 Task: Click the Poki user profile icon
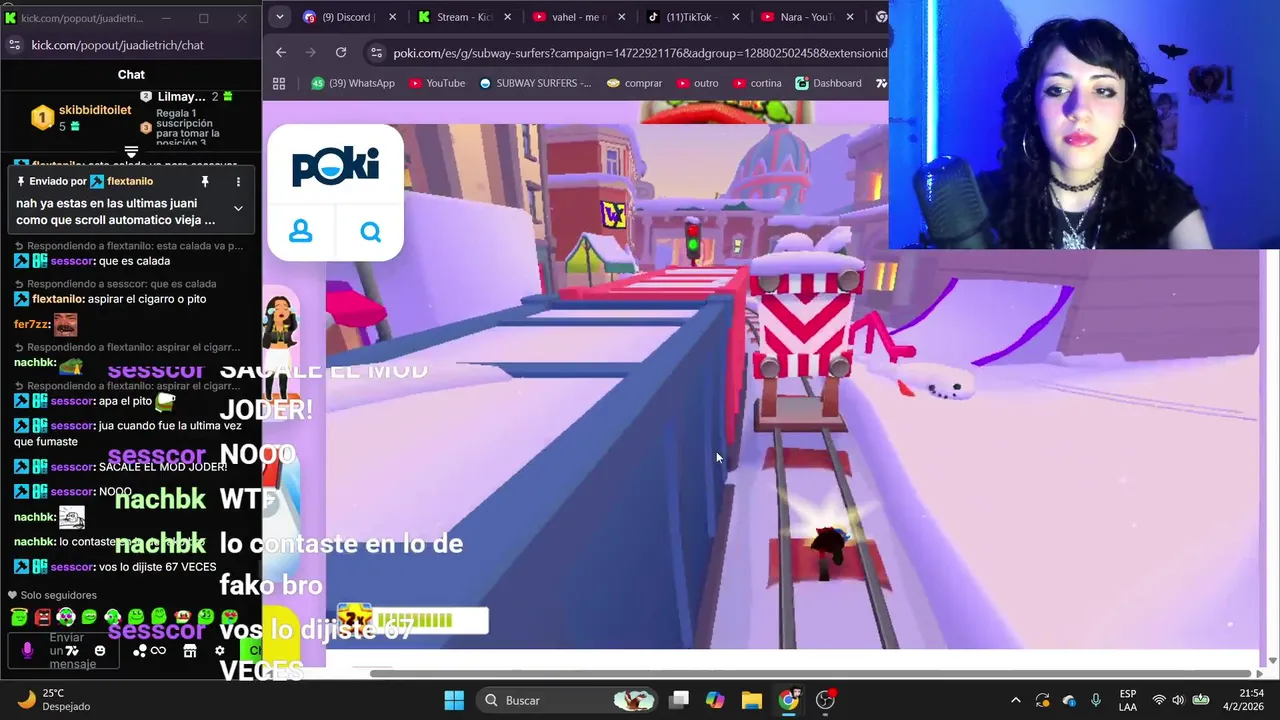pyautogui.click(x=301, y=232)
